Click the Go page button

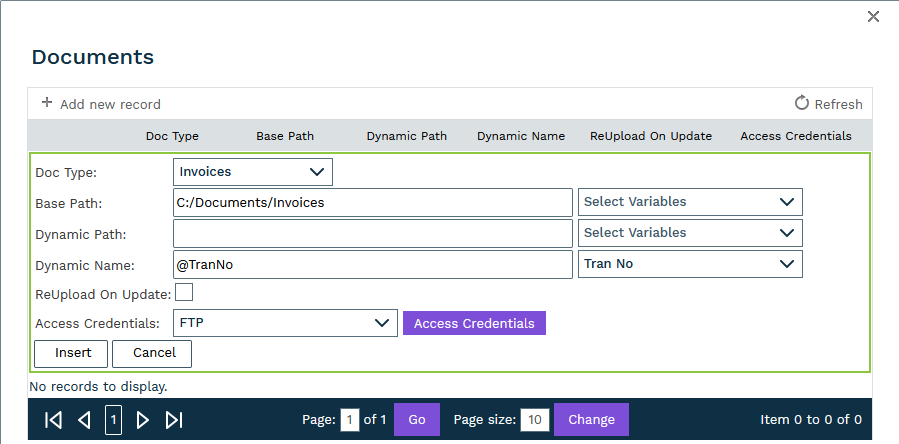click(x=417, y=420)
